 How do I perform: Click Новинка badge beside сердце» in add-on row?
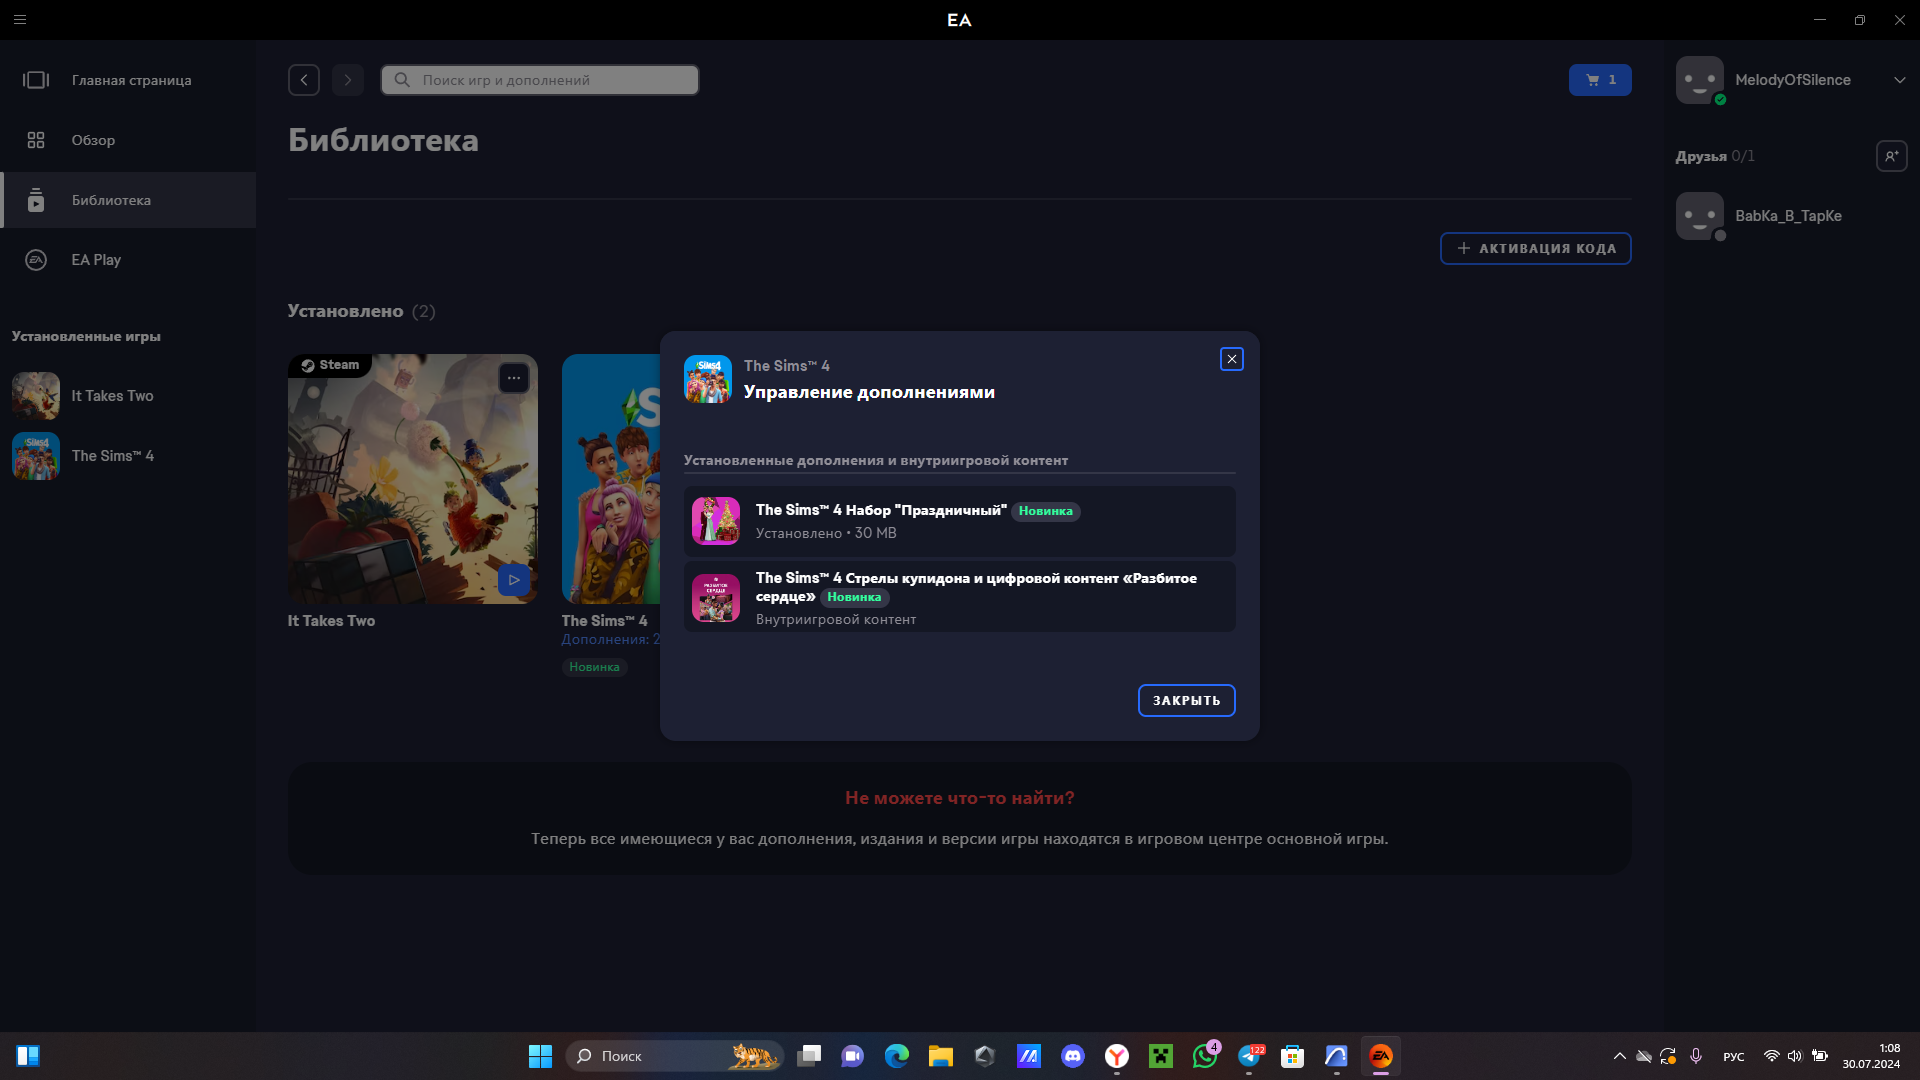(854, 597)
